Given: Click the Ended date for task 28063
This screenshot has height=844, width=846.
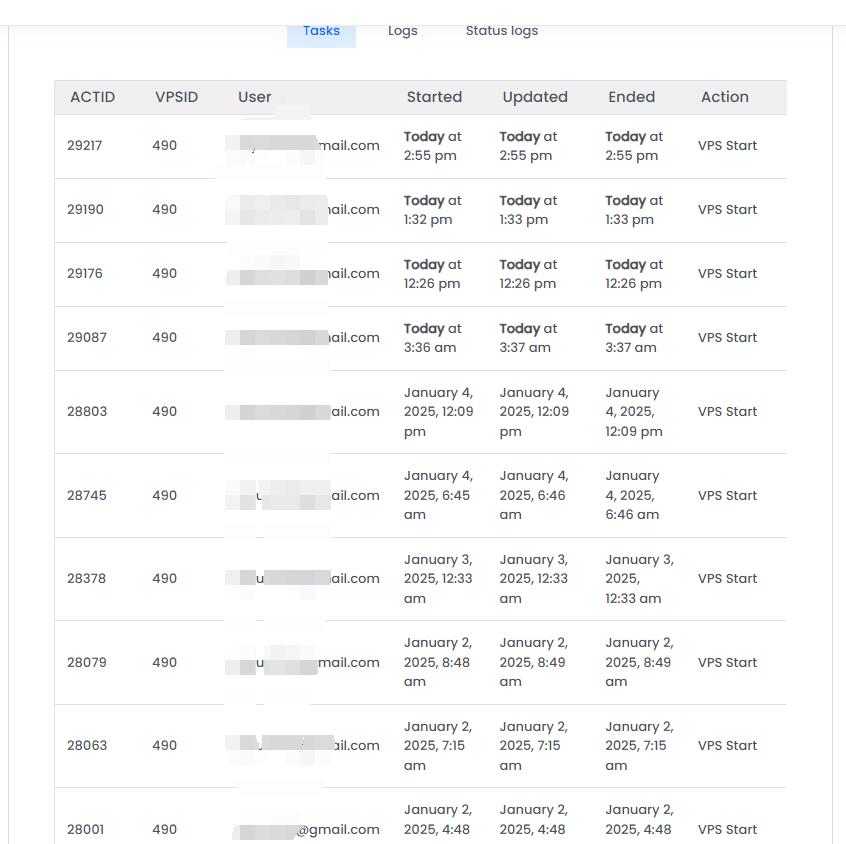Looking at the screenshot, I should (639, 745).
